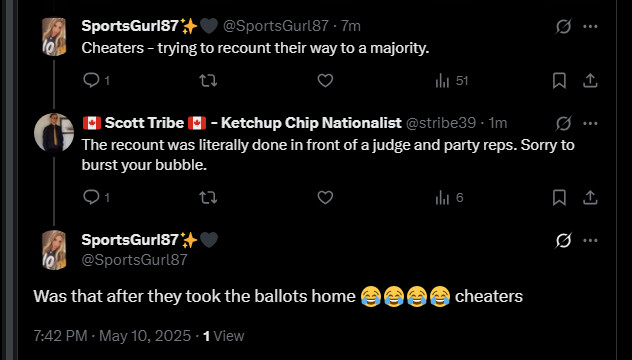Open Scott Tribe's profile picture
This screenshot has height=360, width=632.
coord(54,133)
